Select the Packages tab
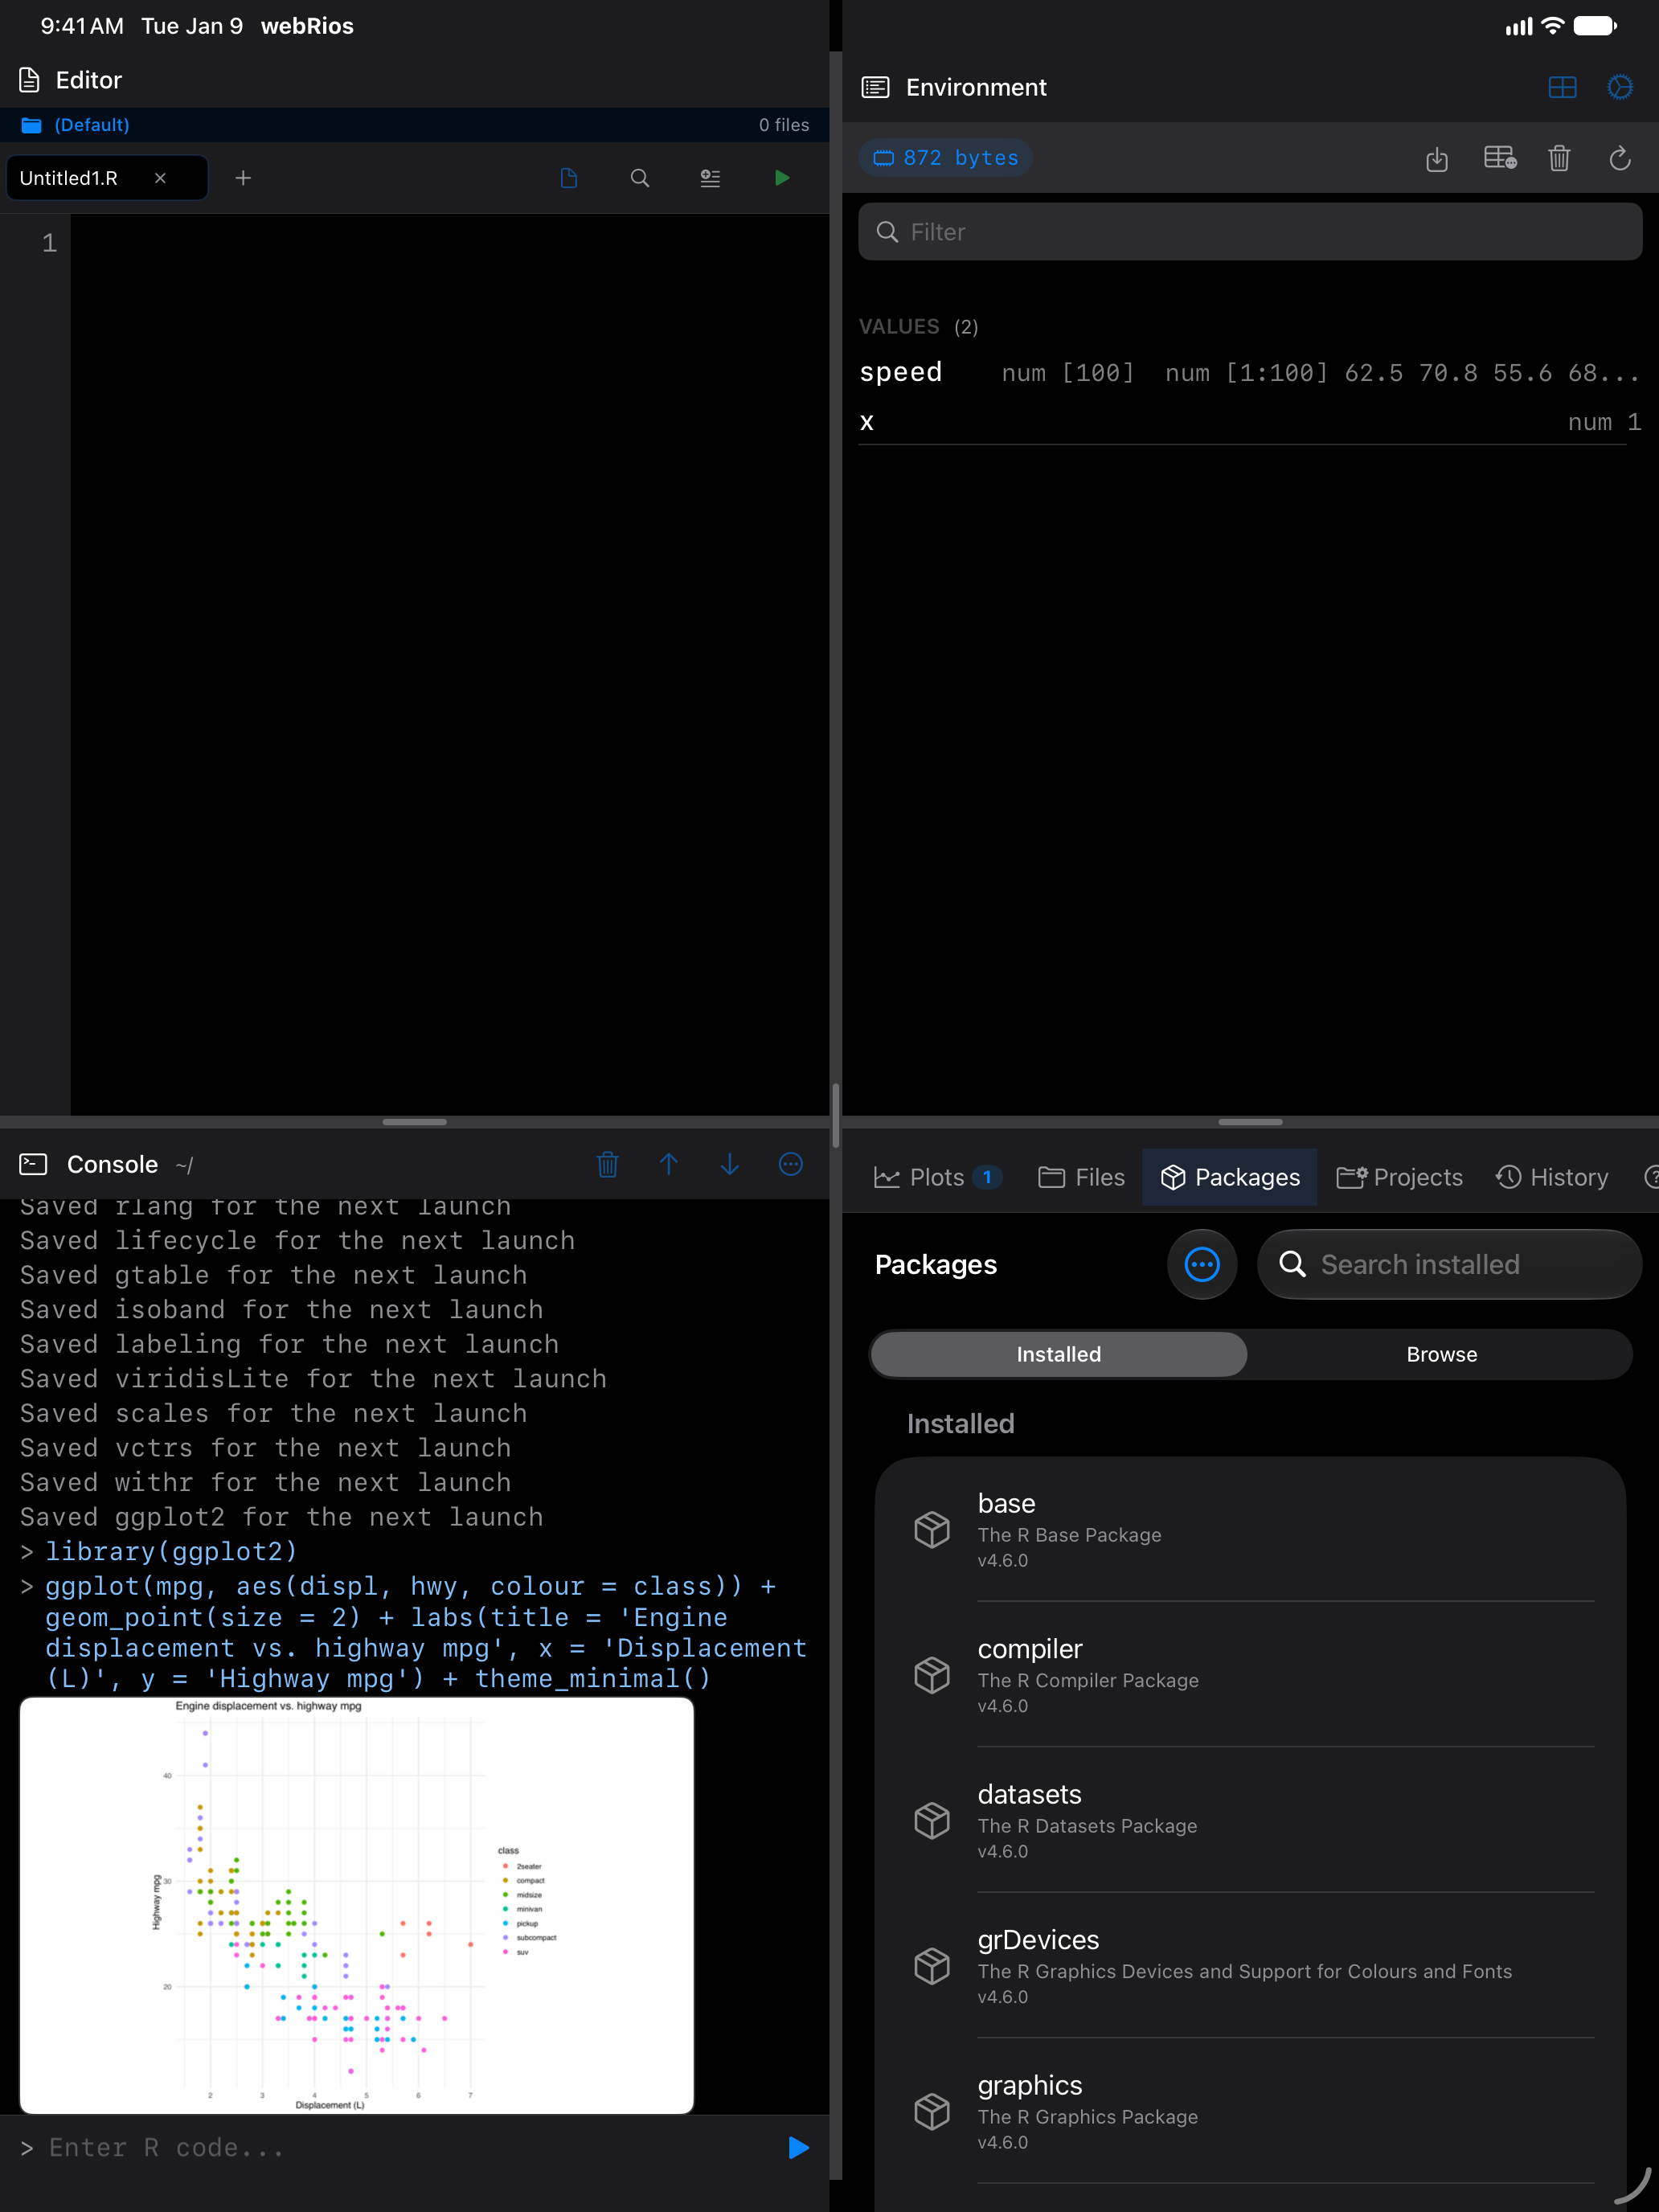This screenshot has height=2212, width=1659. click(1230, 1177)
